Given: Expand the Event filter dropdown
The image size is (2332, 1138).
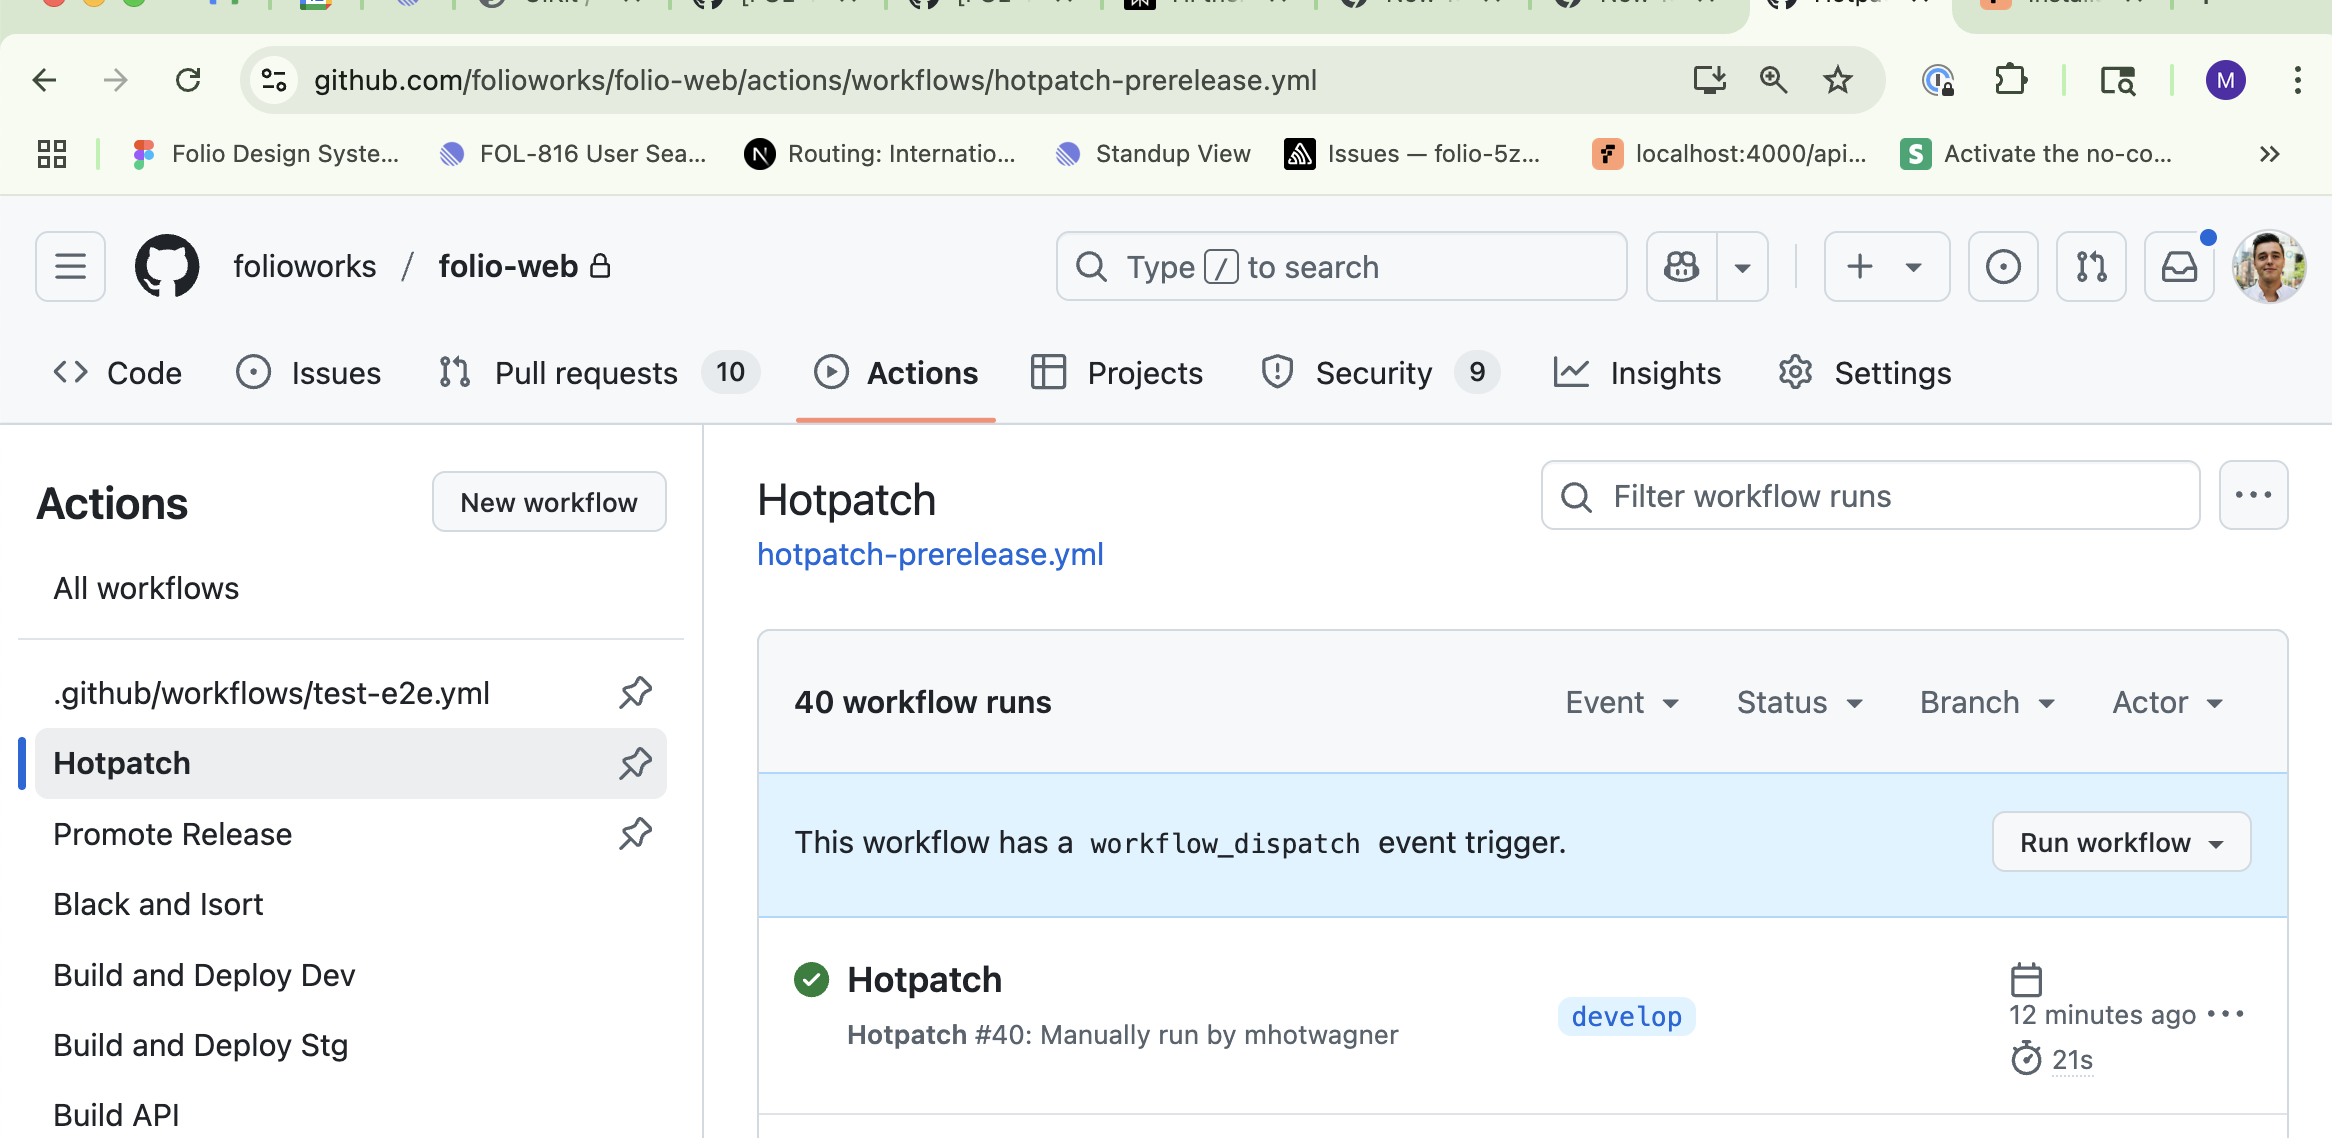Looking at the screenshot, I should coord(1622,702).
